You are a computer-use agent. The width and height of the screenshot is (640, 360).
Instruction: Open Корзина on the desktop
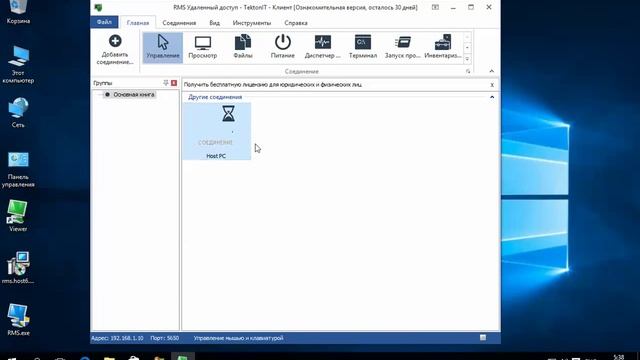pos(18,11)
